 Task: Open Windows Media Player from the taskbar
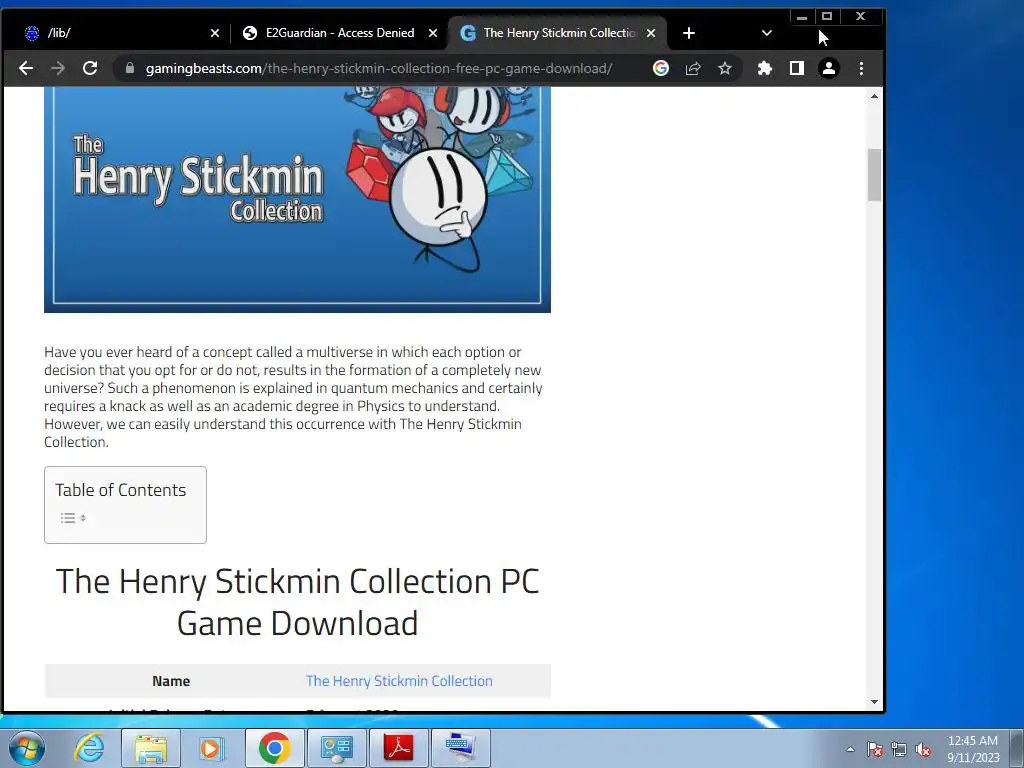tap(212, 748)
